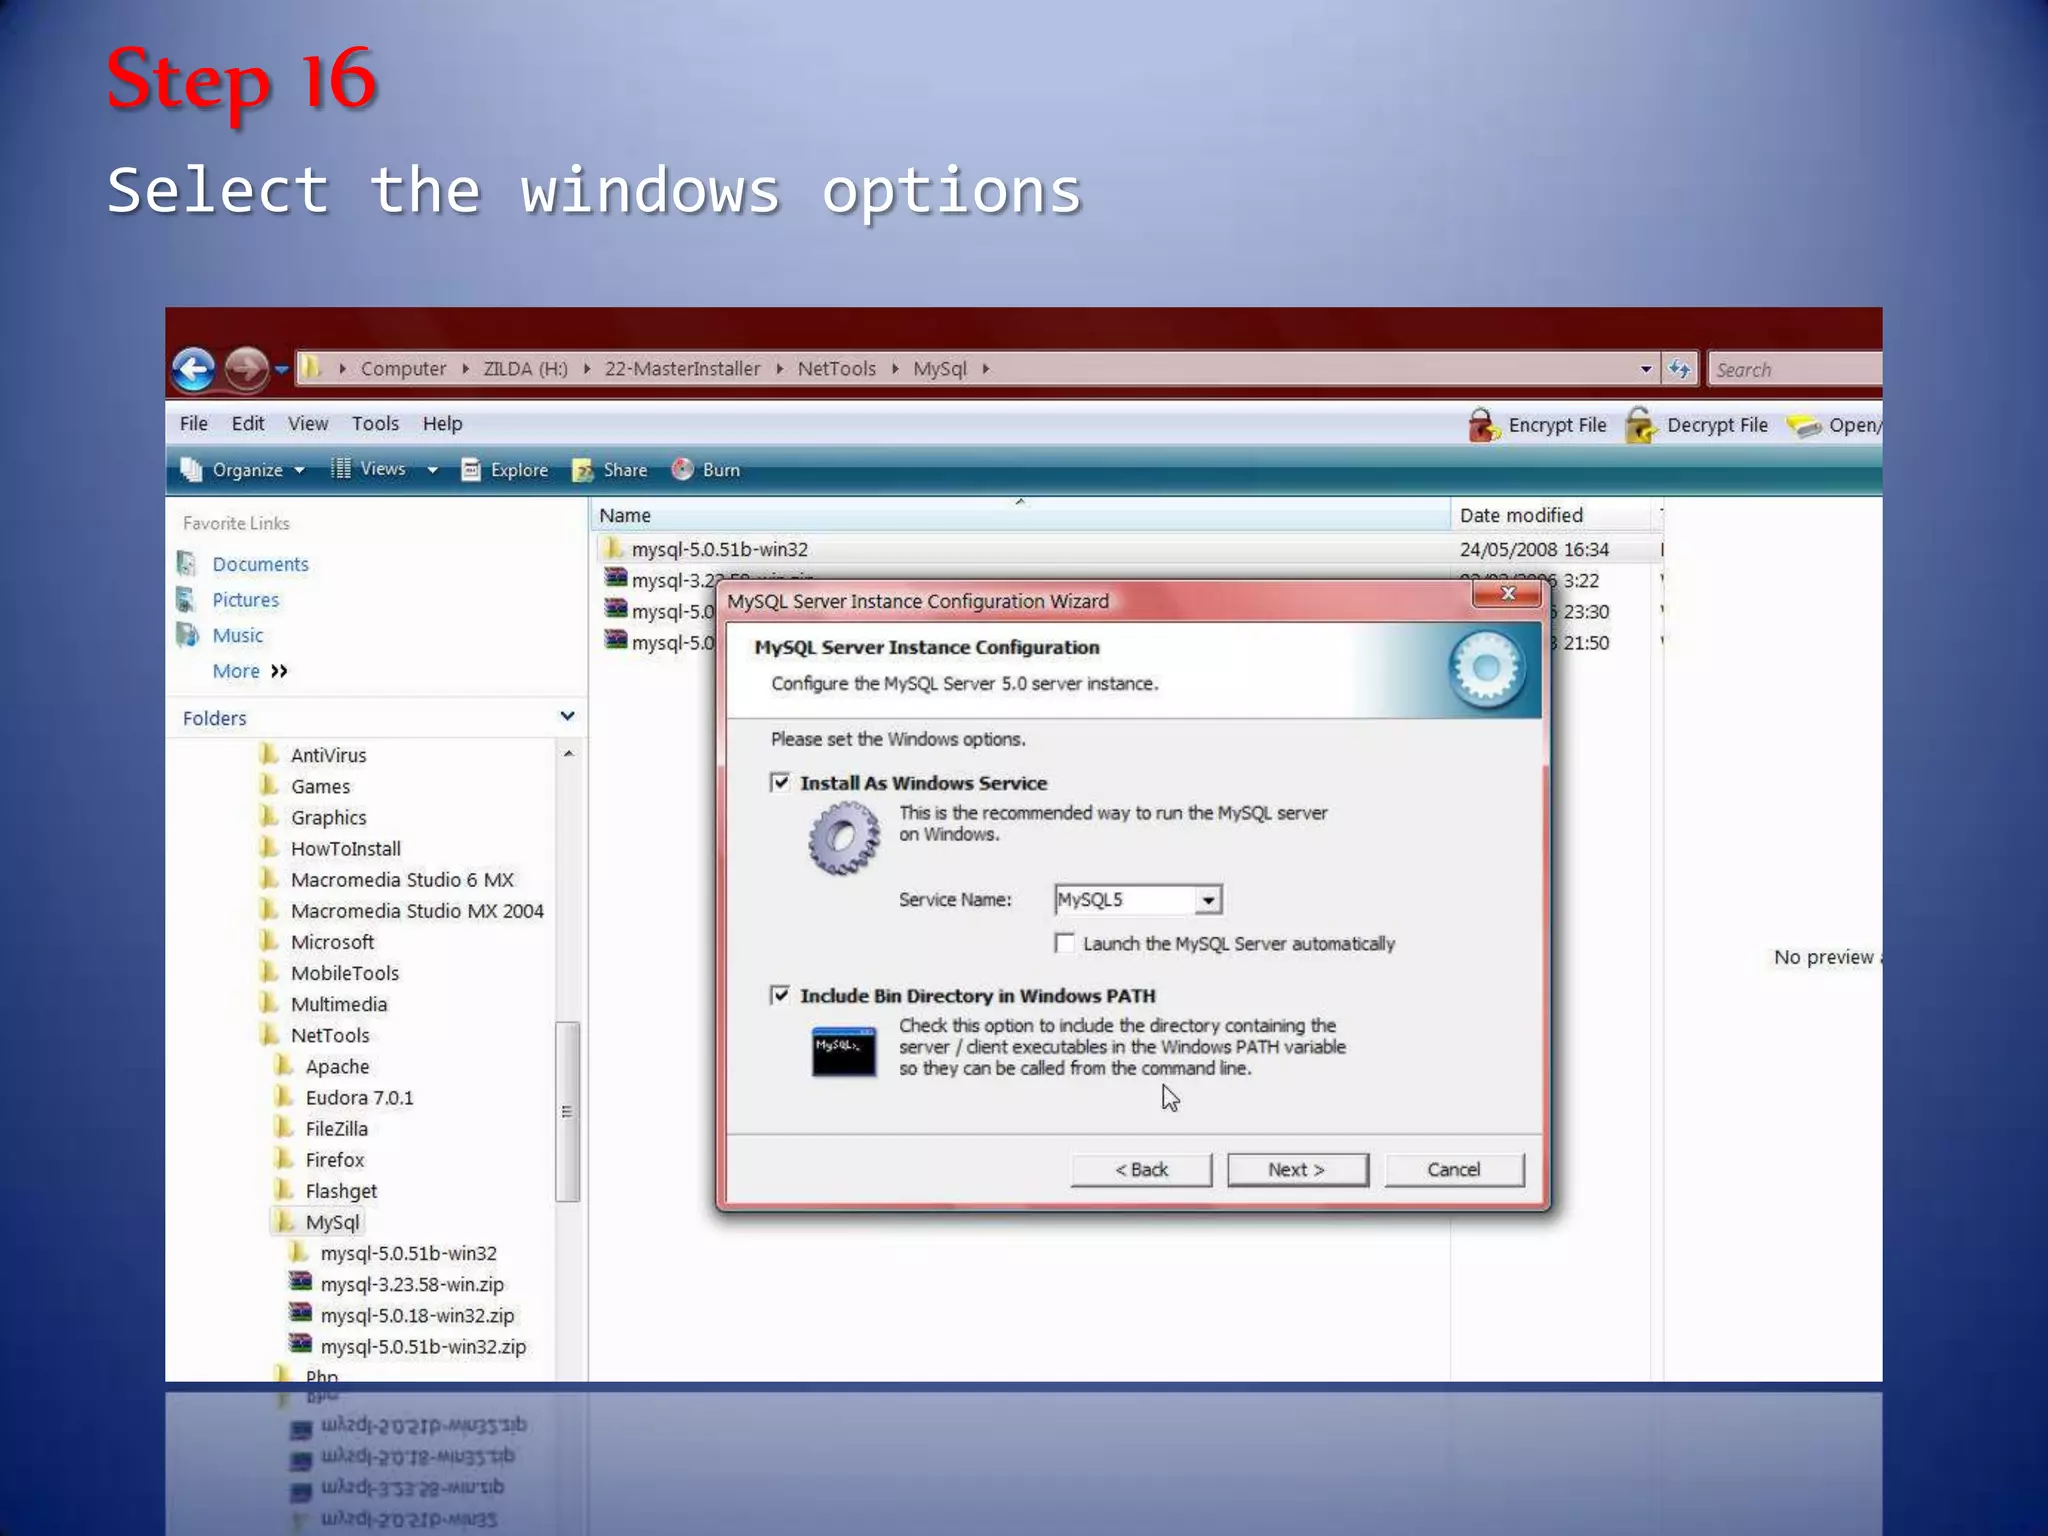Viewport: 2048px width, 1536px height.
Task: Select the mysql-3.23.58-win.zip icon in folder tree
Action: click(x=300, y=1282)
